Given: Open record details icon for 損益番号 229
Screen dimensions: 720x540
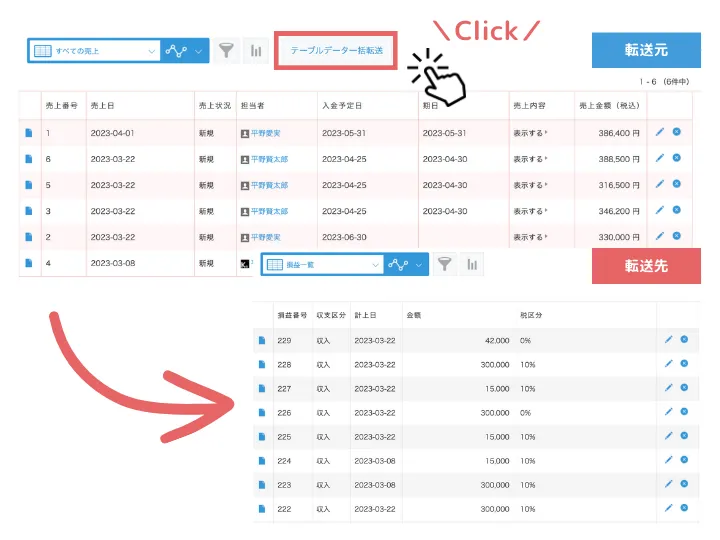Looking at the screenshot, I should [263, 340].
